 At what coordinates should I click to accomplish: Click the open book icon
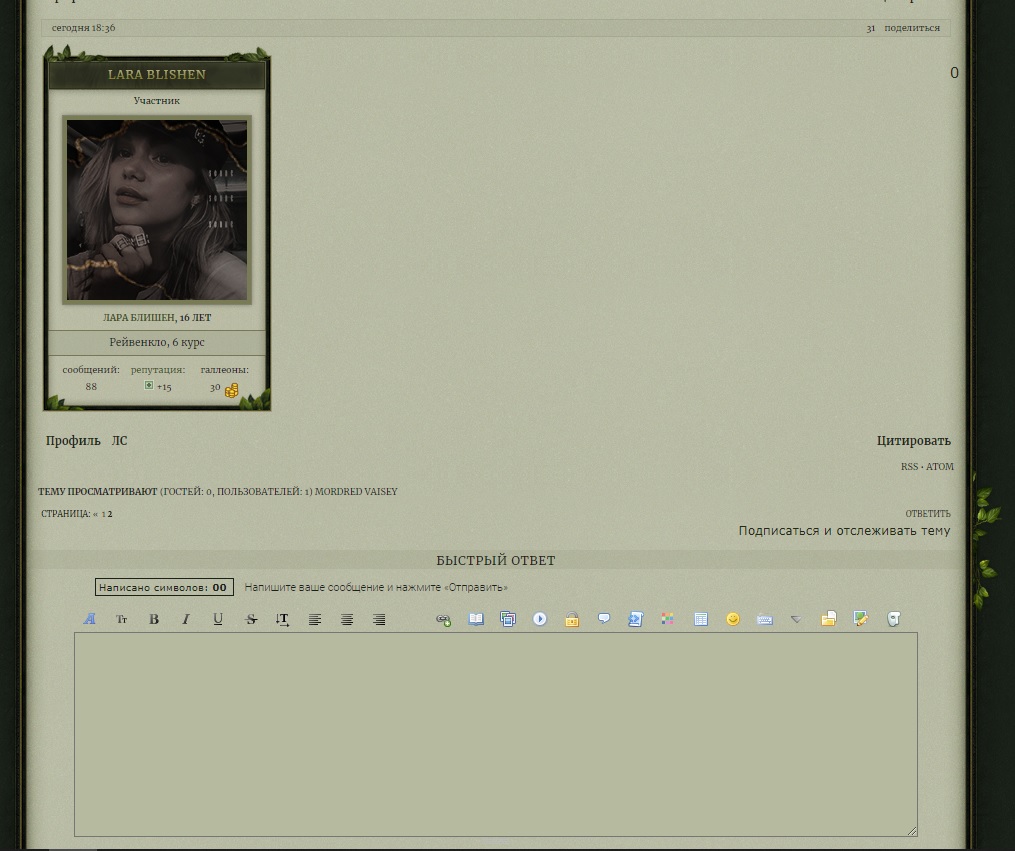[476, 619]
